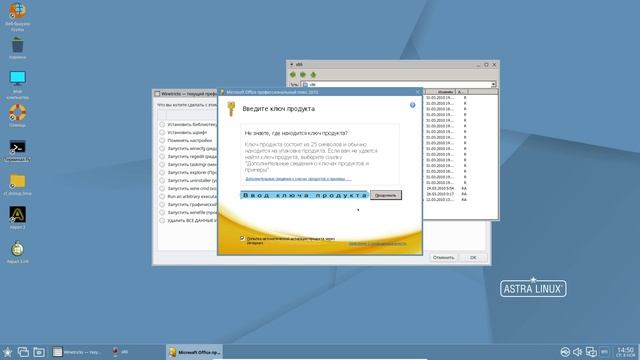Viewport: 640px width, 360px height.
Task: Select 'Установить библиотеку' radio in Winetricks
Action: 162,124
